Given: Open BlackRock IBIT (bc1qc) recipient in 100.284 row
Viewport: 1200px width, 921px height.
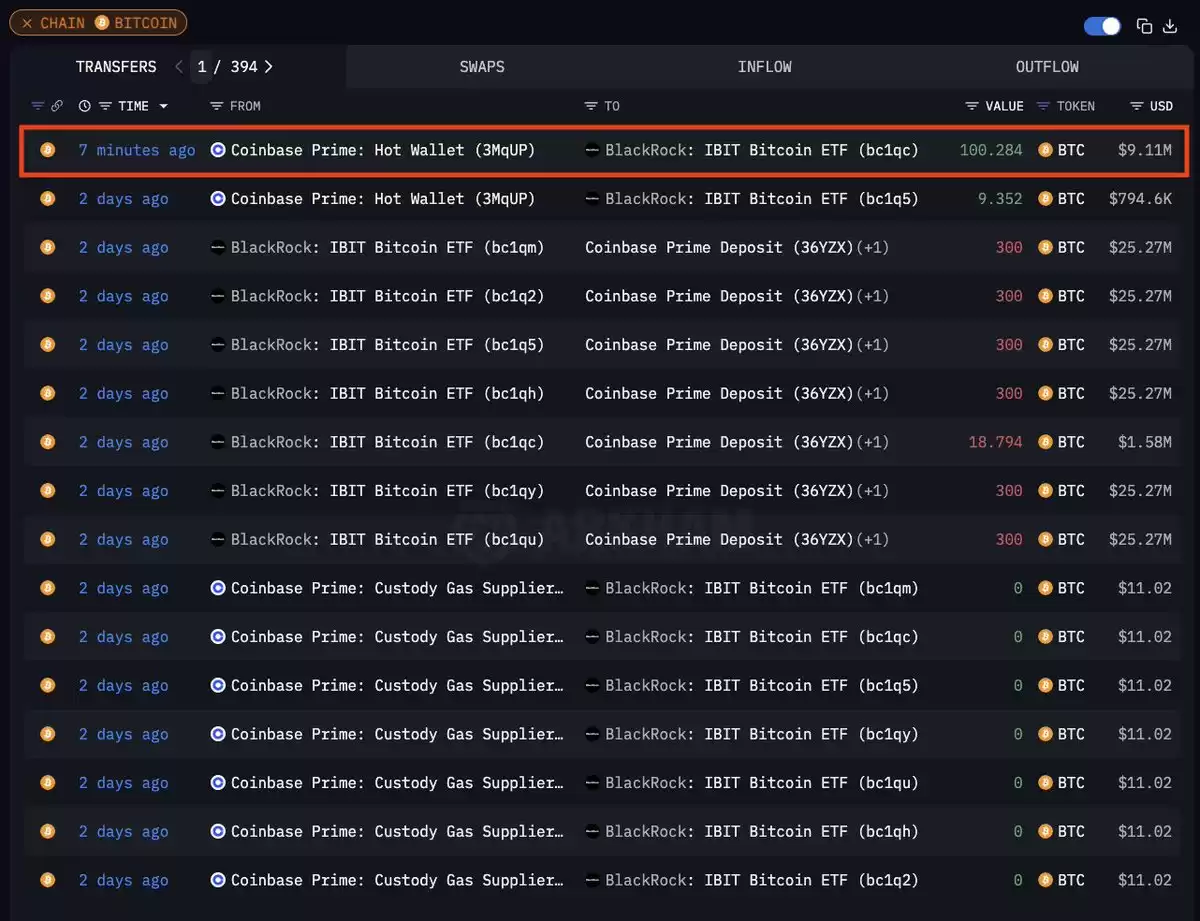Looking at the screenshot, I should point(762,150).
